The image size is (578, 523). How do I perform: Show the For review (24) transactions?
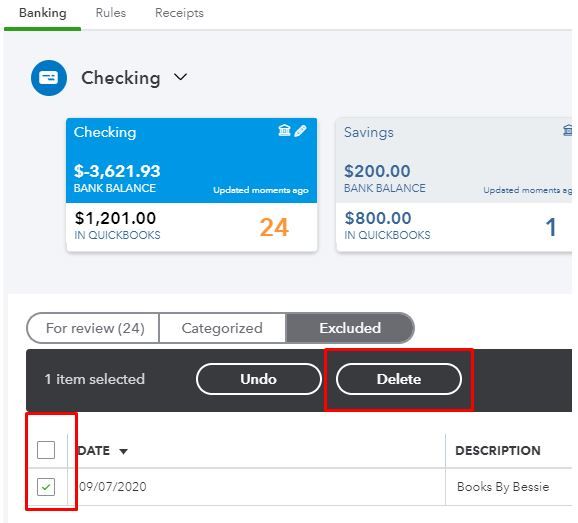[94, 328]
